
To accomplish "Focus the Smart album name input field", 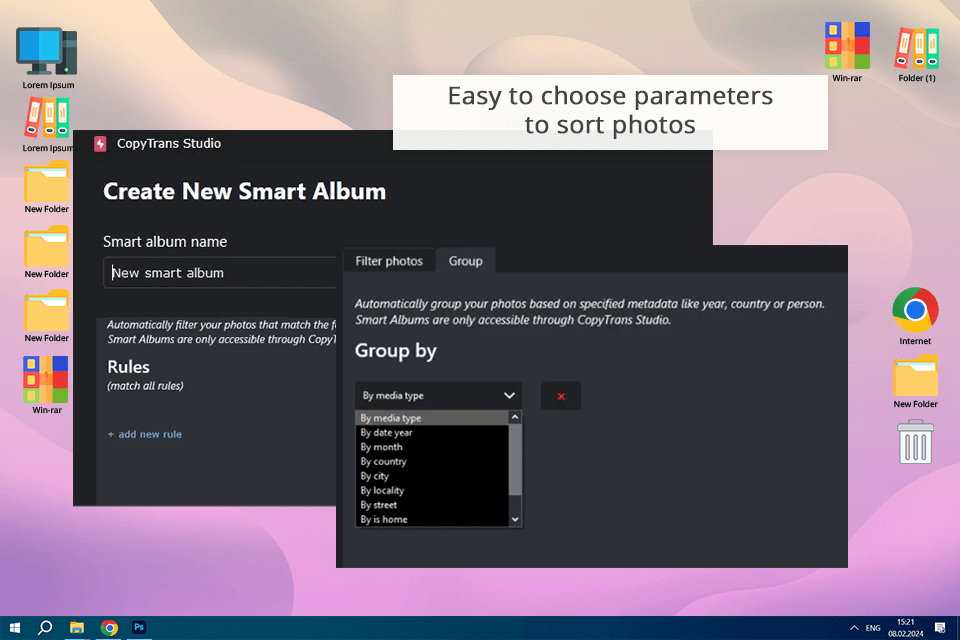I will coord(220,273).
